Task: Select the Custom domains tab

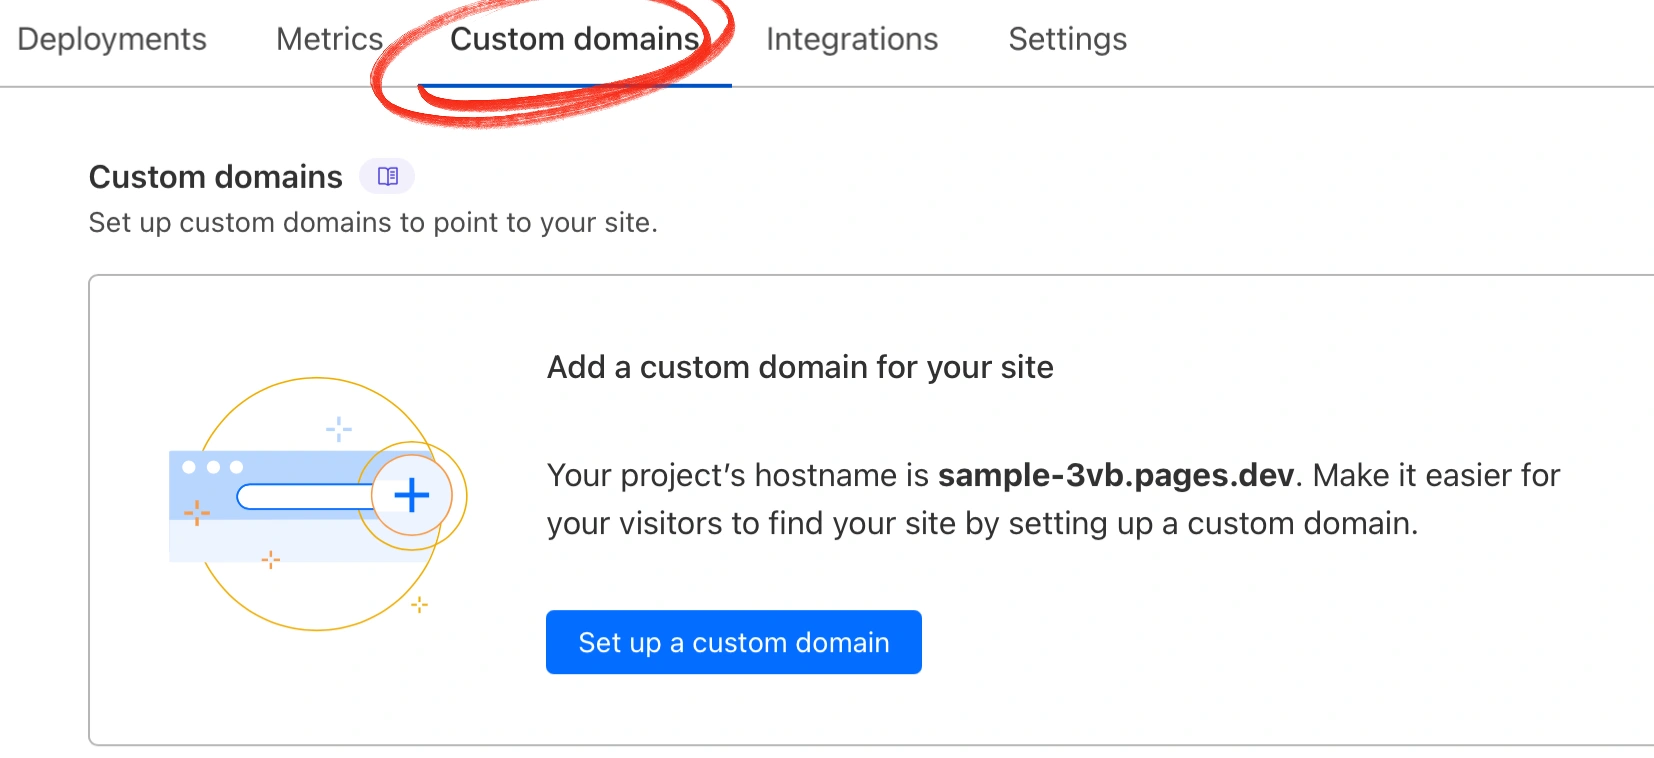Action: point(574,39)
